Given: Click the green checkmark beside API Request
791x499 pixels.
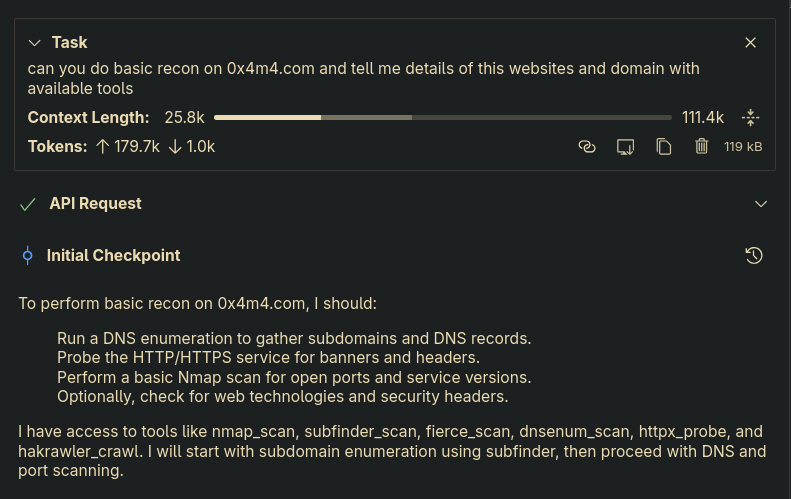Looking at the screenshot, I should point(28,204).
